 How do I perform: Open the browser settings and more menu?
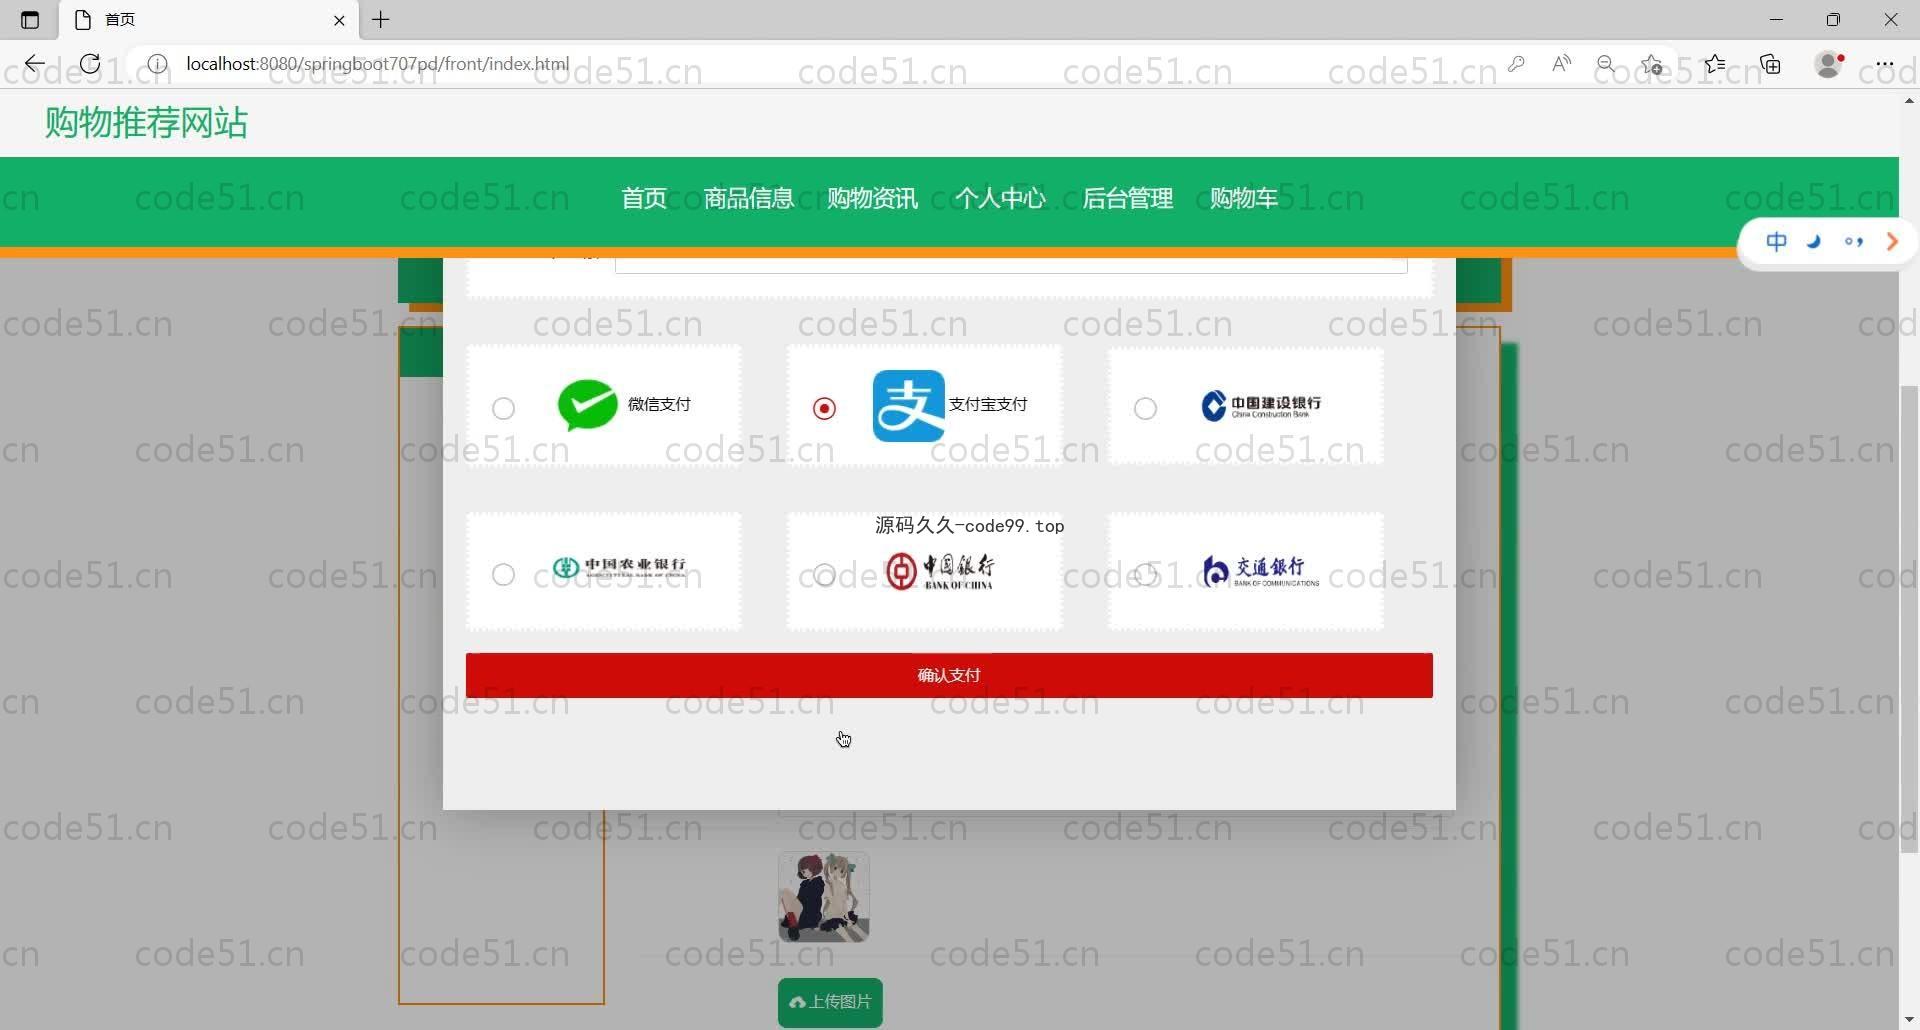[1885, 64]
